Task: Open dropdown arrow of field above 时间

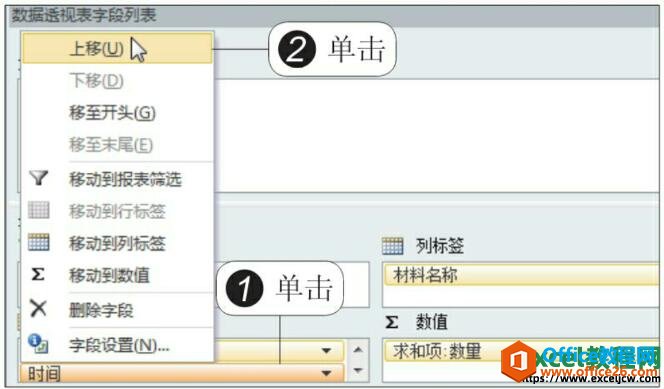Action: (326, 350)
